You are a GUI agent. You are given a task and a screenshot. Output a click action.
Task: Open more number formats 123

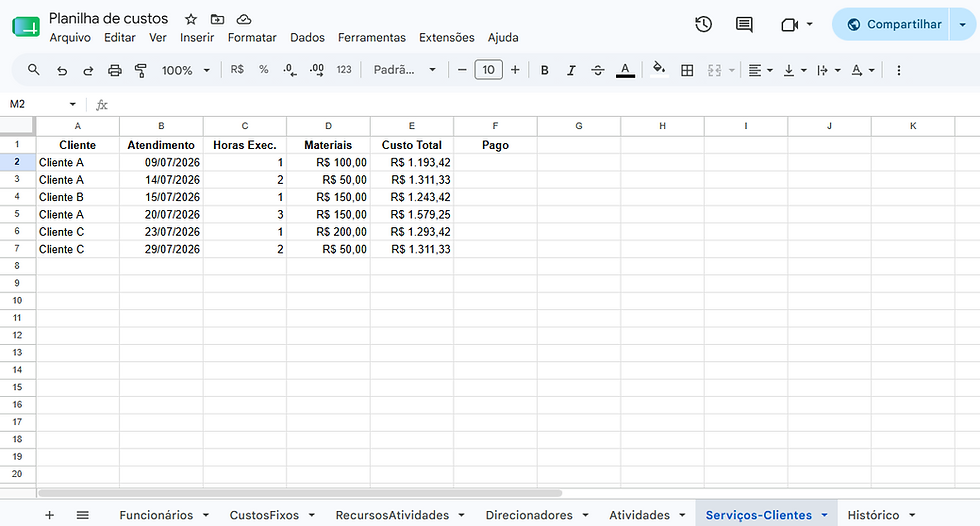pyautogui.click(x=344, y=70)
